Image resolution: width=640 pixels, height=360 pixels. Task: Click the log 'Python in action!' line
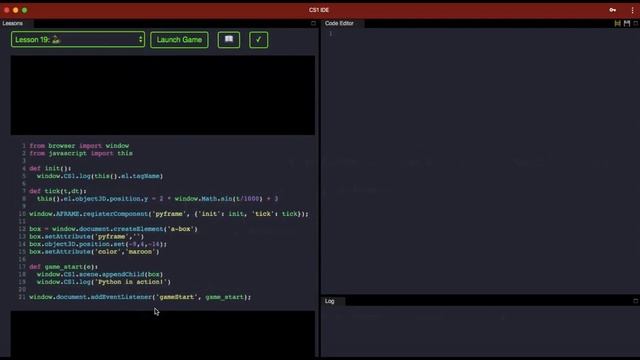(104, 282)
